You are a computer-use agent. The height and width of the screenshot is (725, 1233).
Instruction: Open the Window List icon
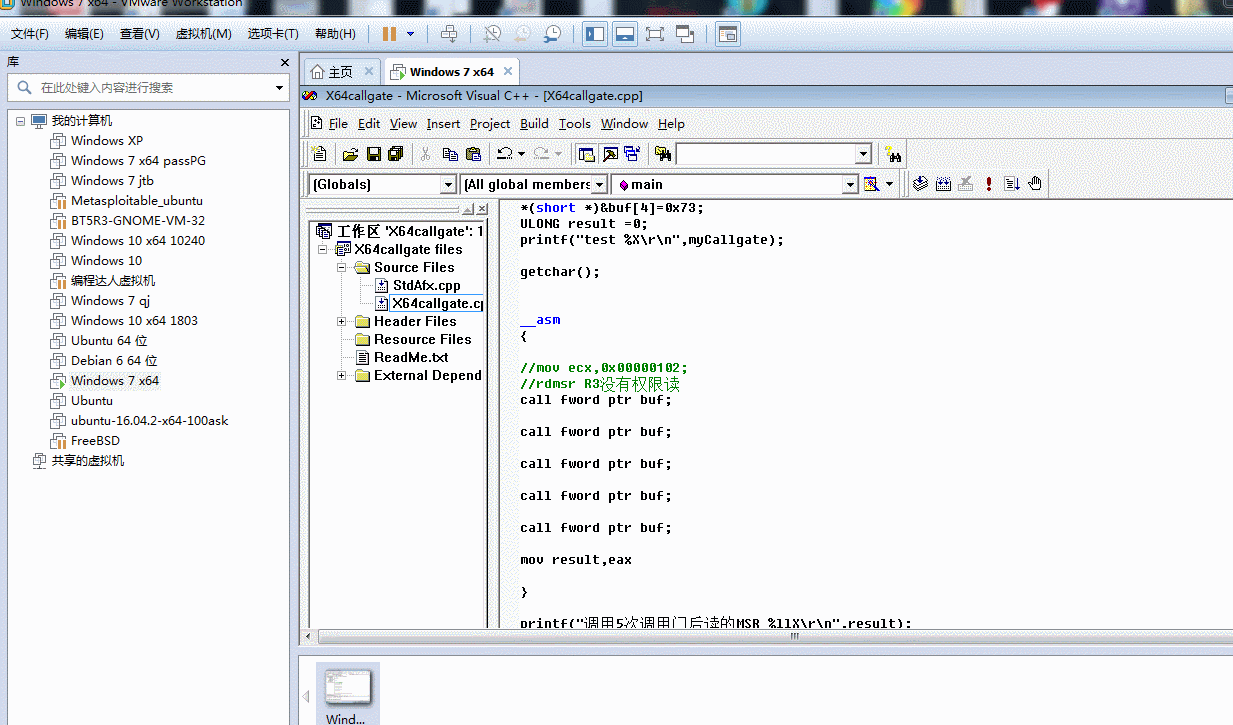tap(632, 154)
